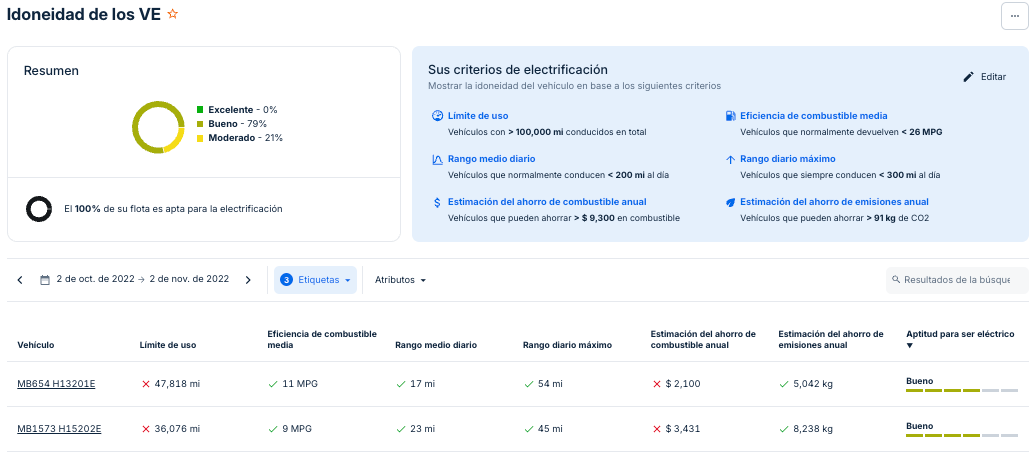Click the green Excelente legend swatch
Screen dimensions: 1032x456
point(200,109)
